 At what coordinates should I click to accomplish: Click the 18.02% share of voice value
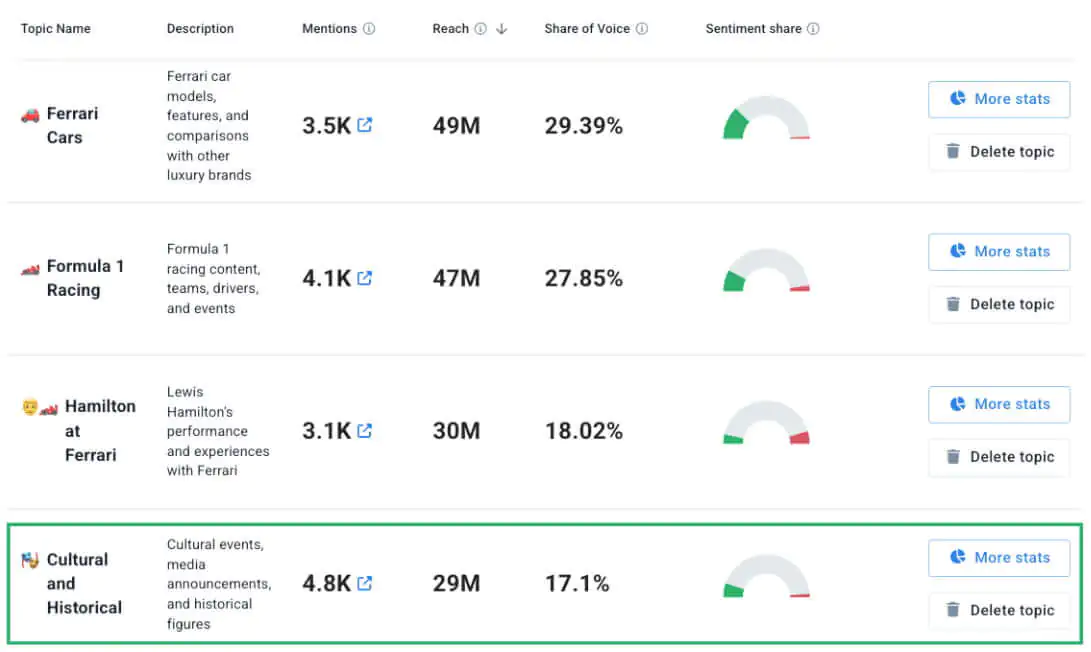click(x=583, y=431)
